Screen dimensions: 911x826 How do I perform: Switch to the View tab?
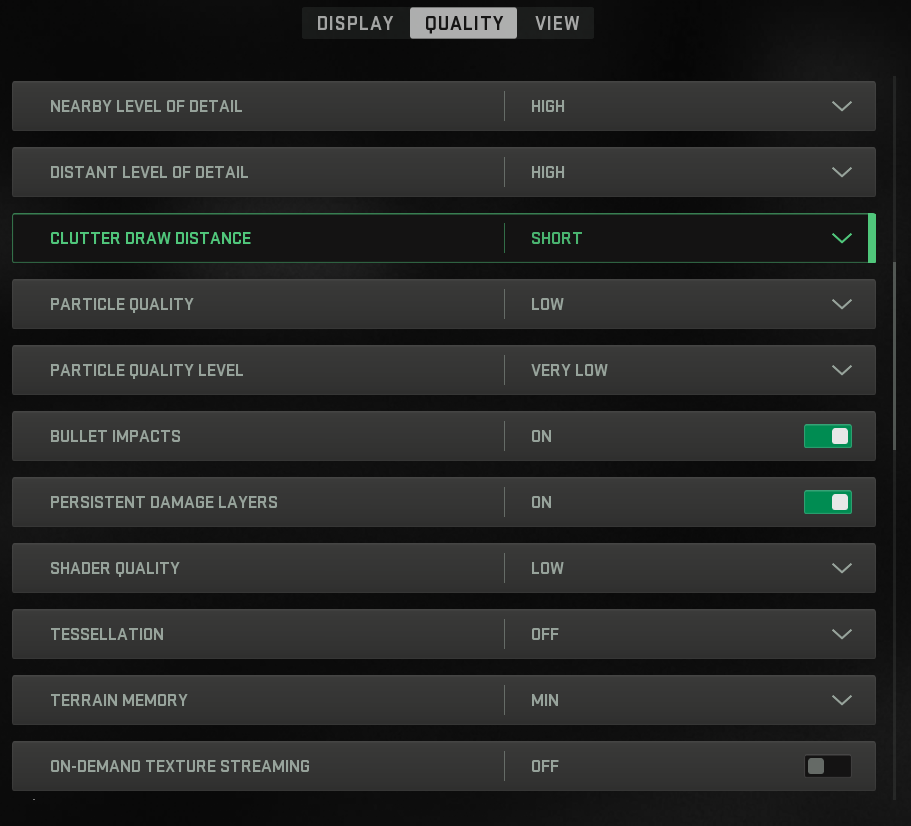(x=557, y=23)
